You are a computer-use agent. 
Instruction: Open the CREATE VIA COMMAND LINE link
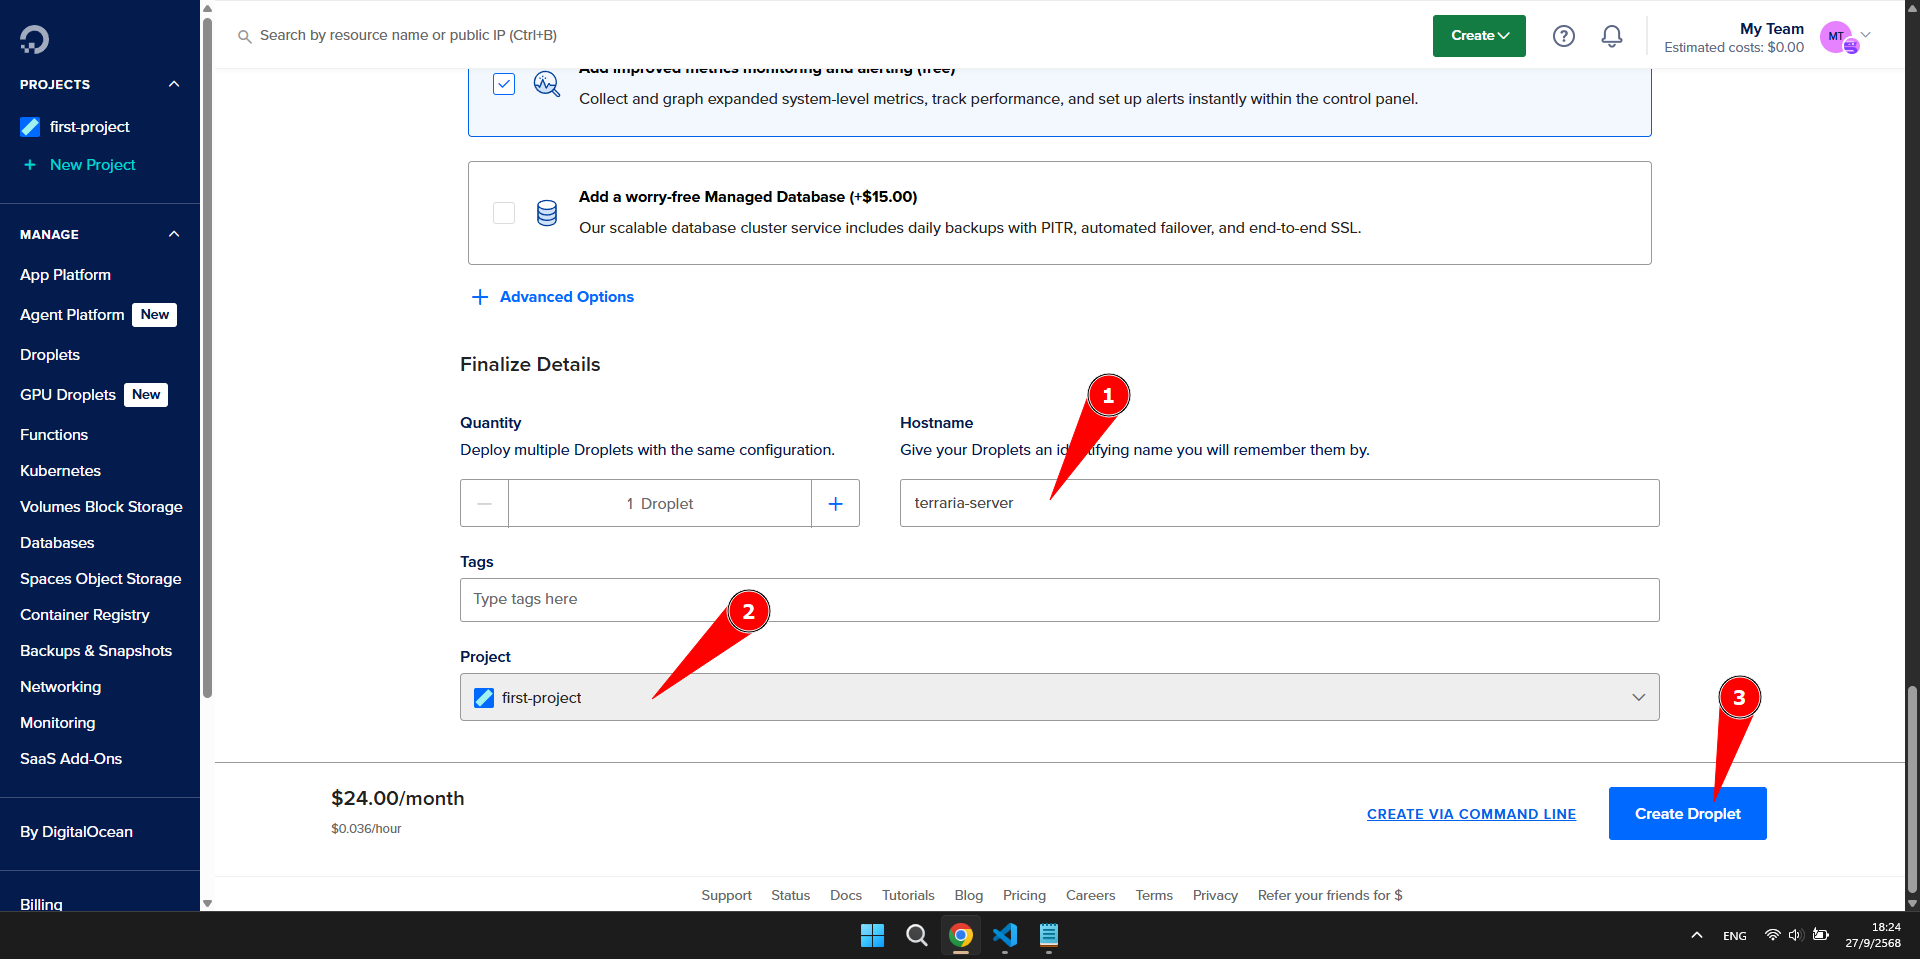pos(1470,813)
